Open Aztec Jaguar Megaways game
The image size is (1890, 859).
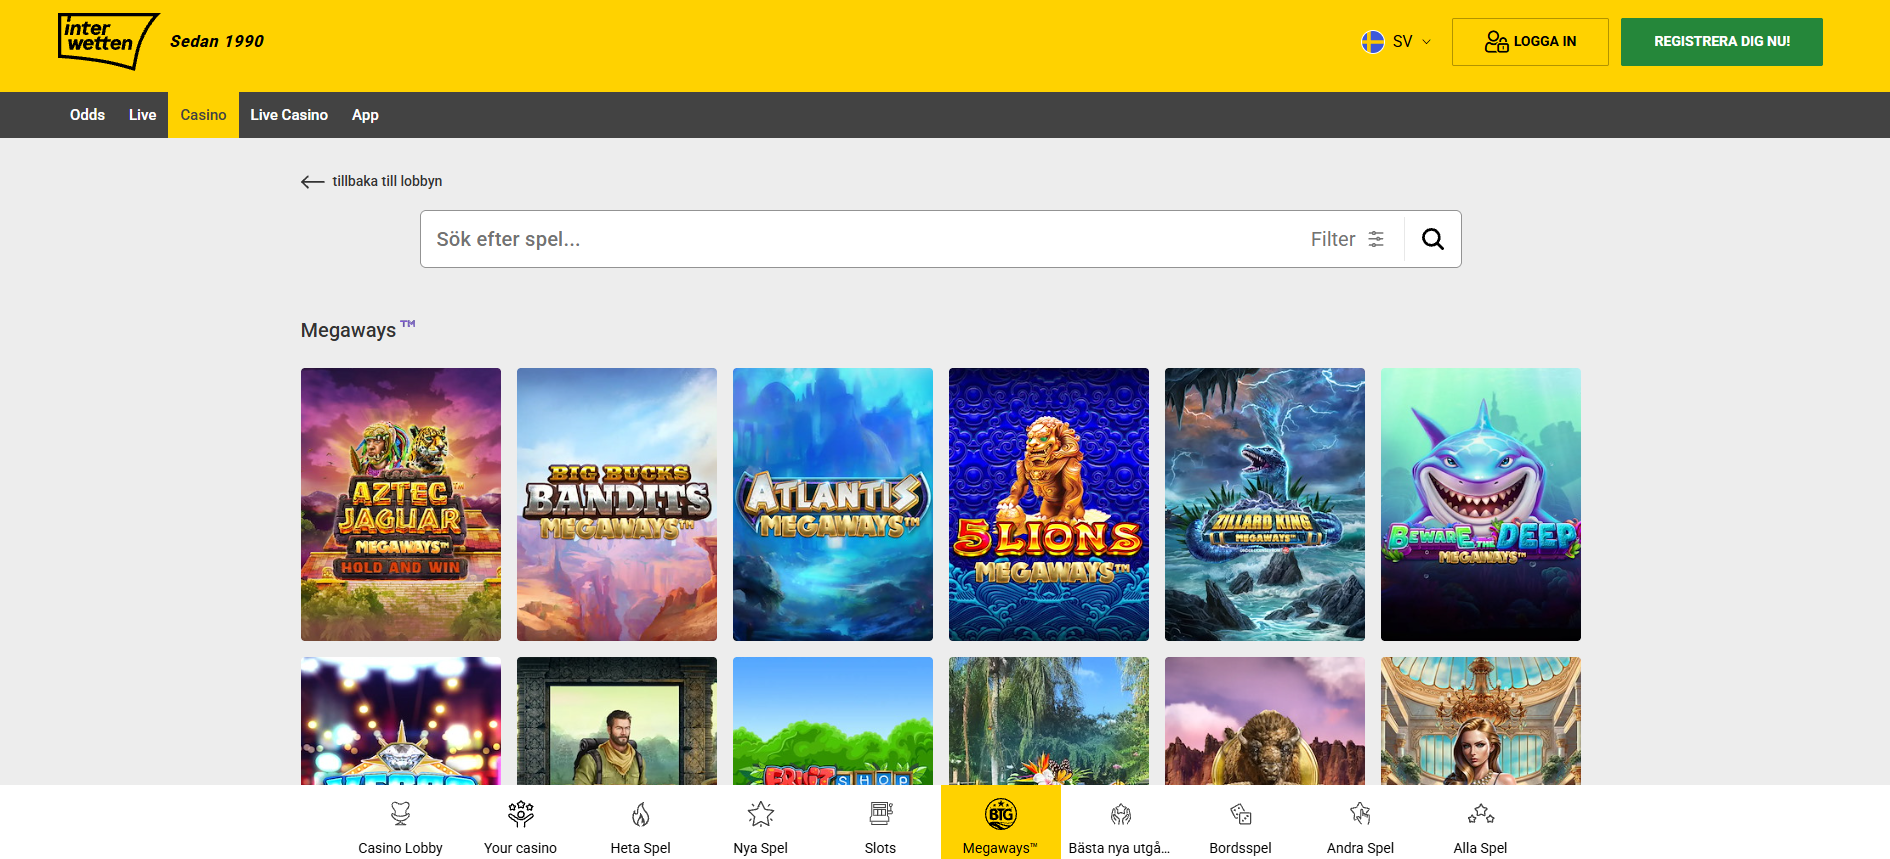click(401, 504)
